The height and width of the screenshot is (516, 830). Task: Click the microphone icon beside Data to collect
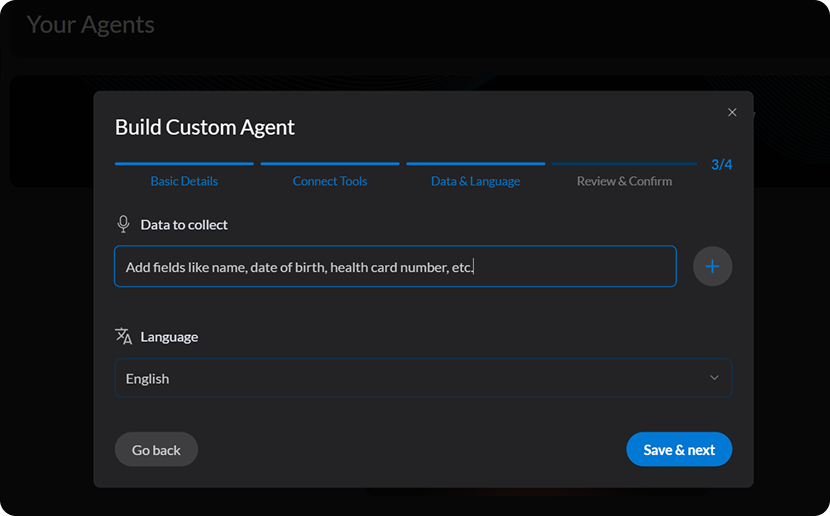[124, 224]
